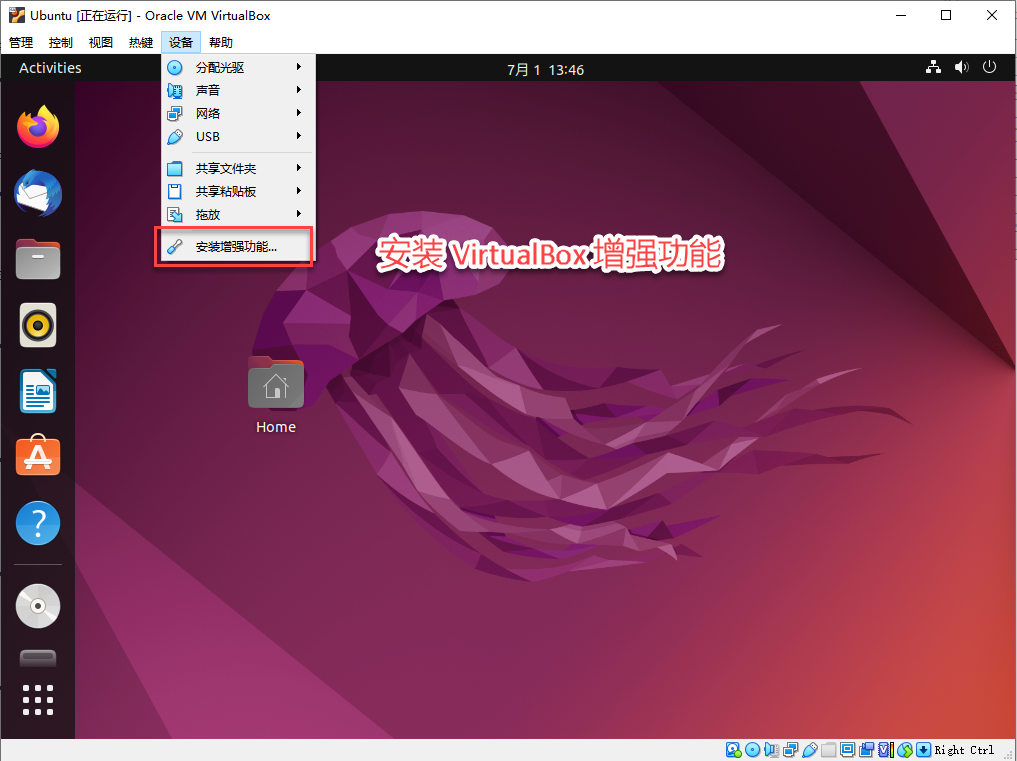1017x761 pixels.
Task: Click the network adapters status bar icon
Action: pos(791,750)
